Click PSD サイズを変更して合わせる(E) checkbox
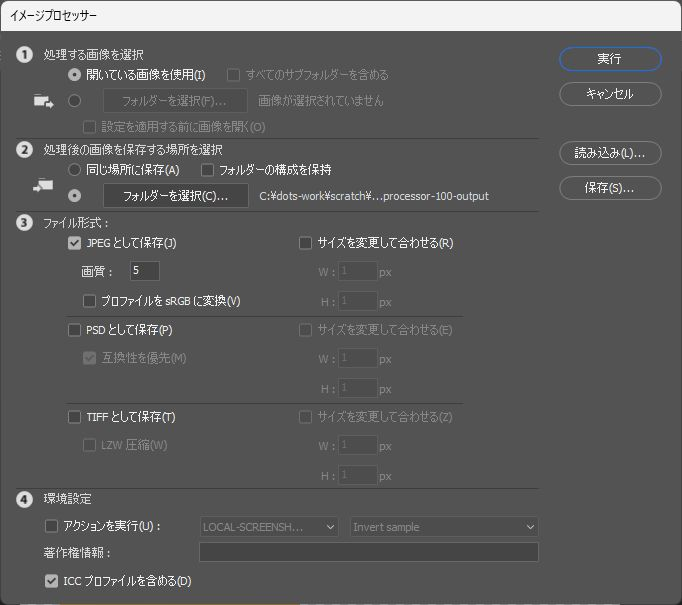682x605 pixels. [x=305, y=330]
